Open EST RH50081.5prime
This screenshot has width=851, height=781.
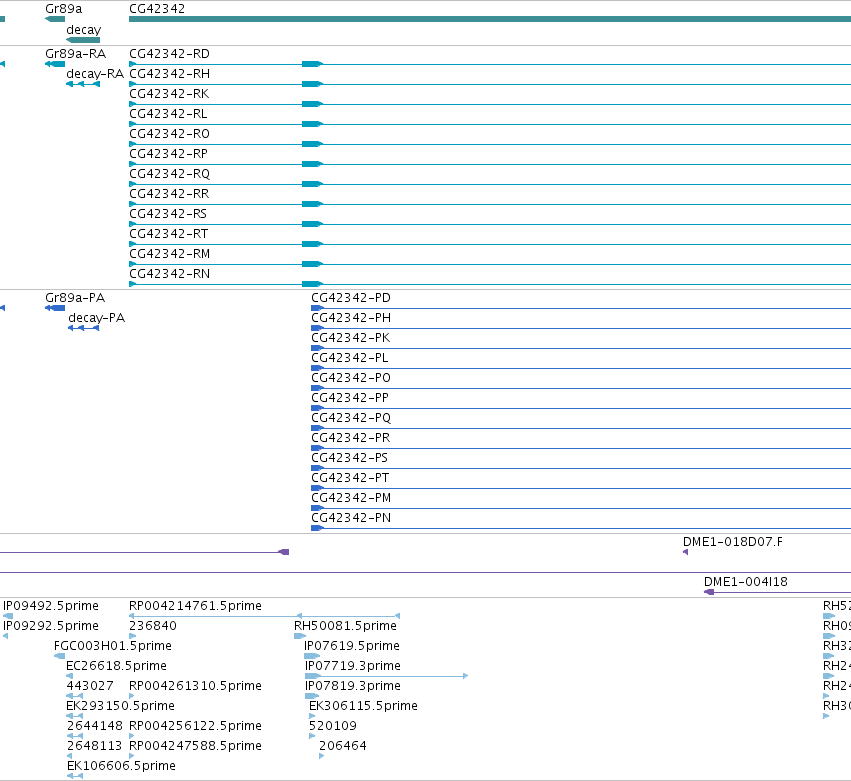345,626
